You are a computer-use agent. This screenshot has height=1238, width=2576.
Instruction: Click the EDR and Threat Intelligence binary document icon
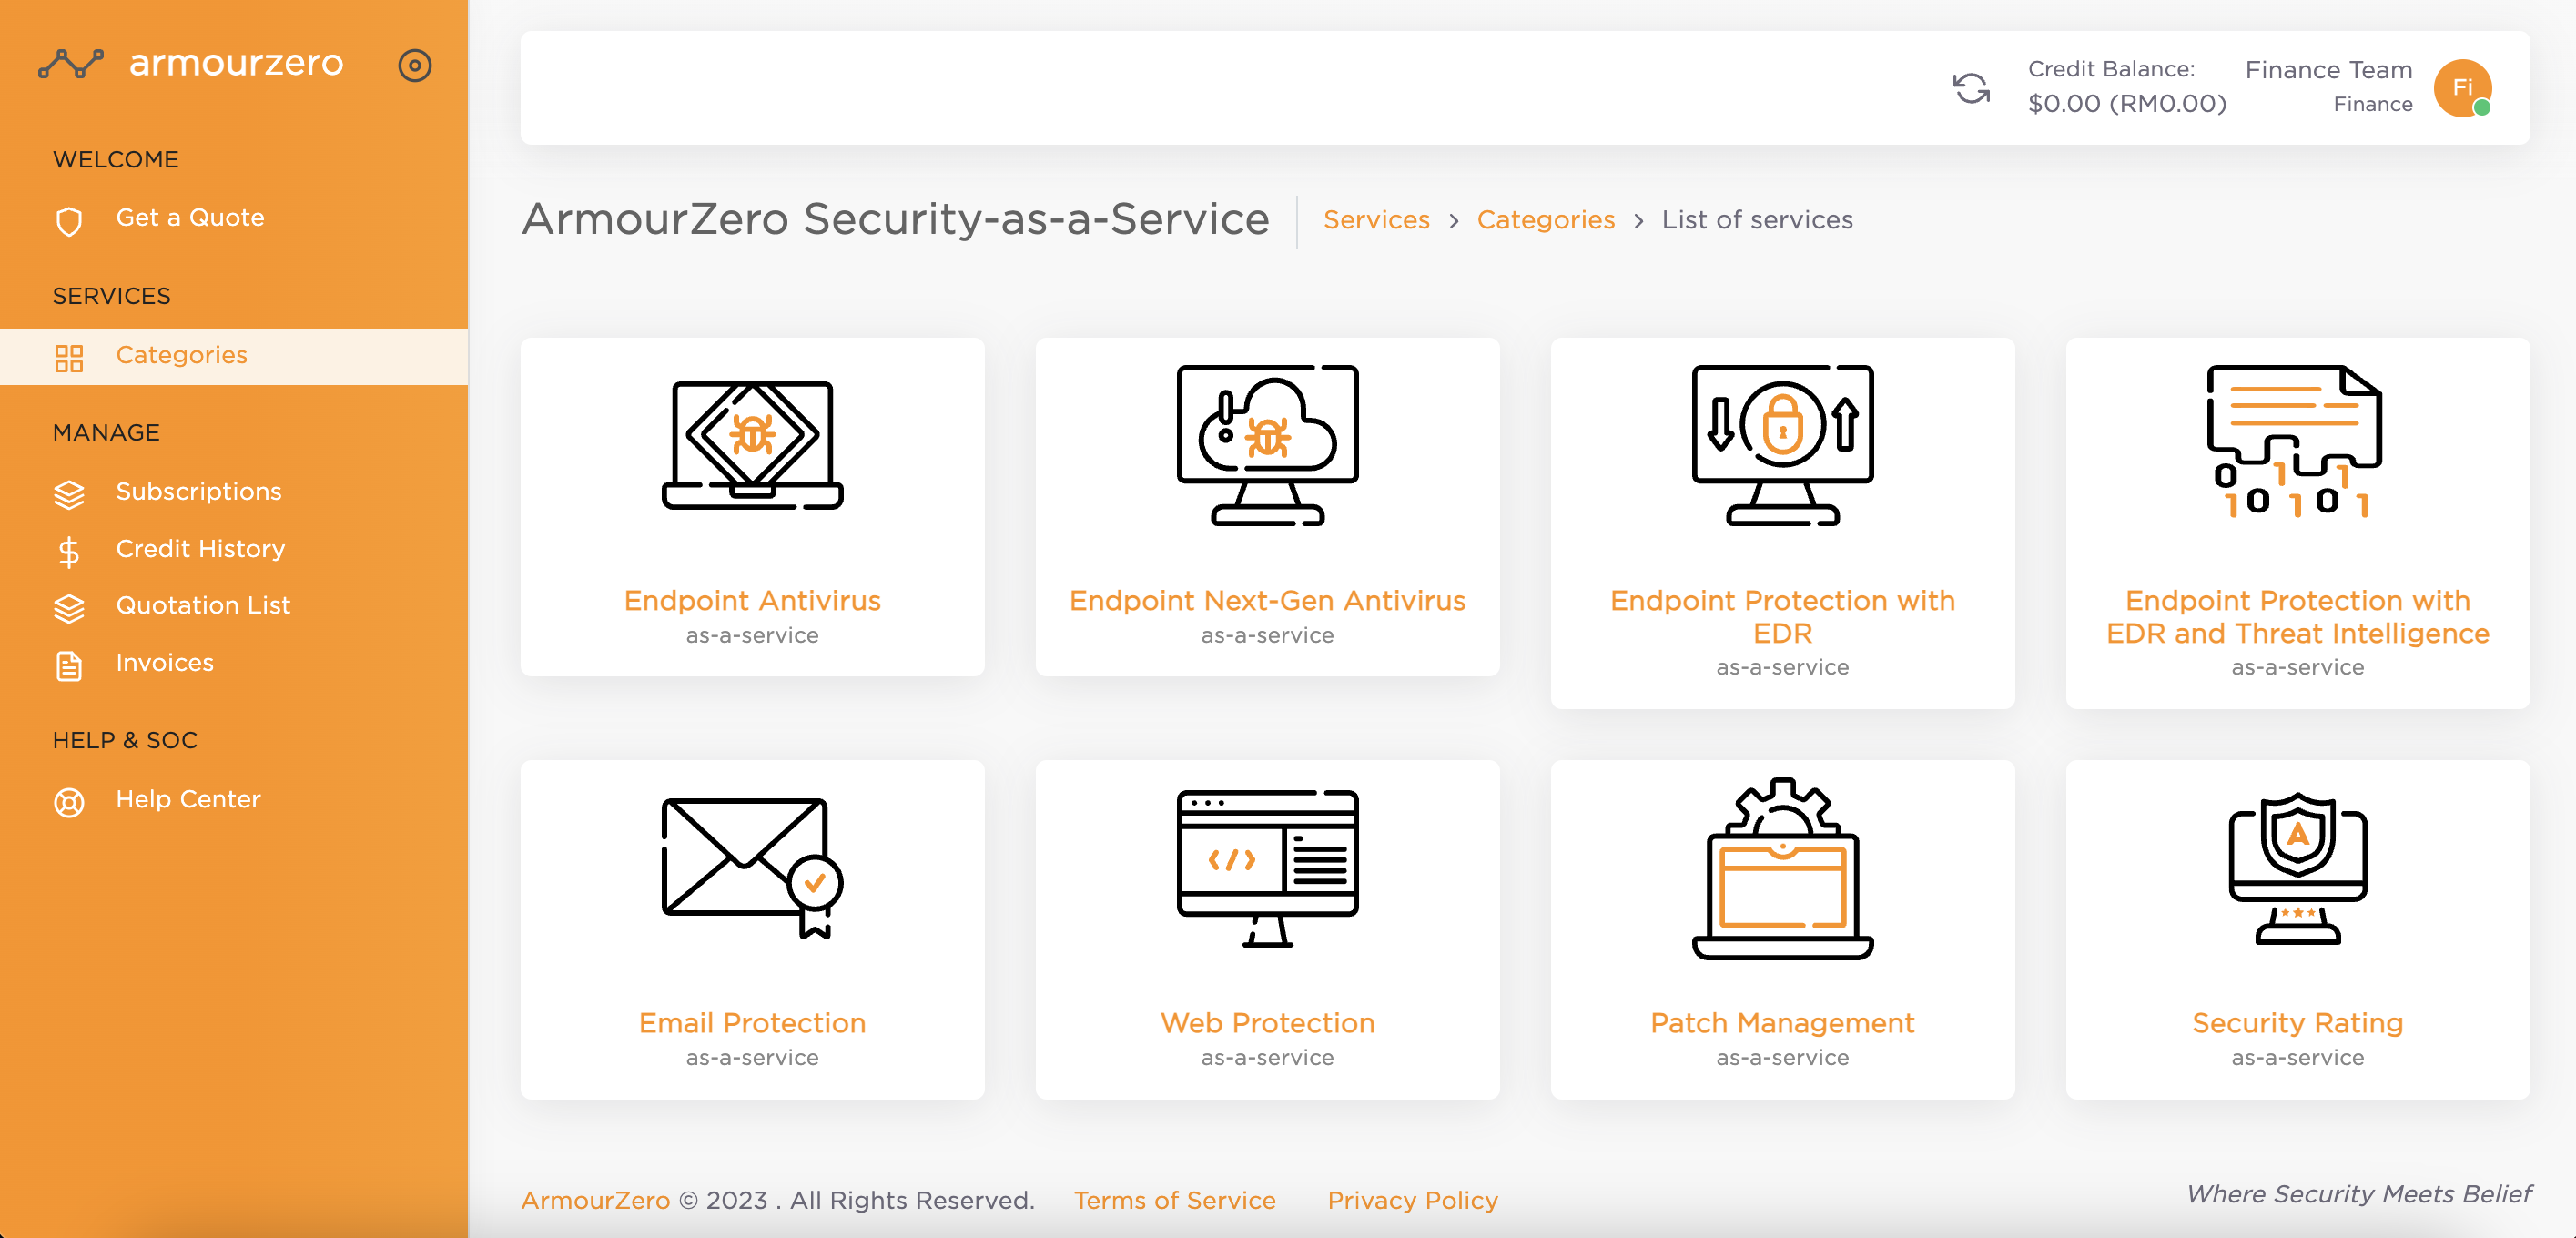[2297, 442]
